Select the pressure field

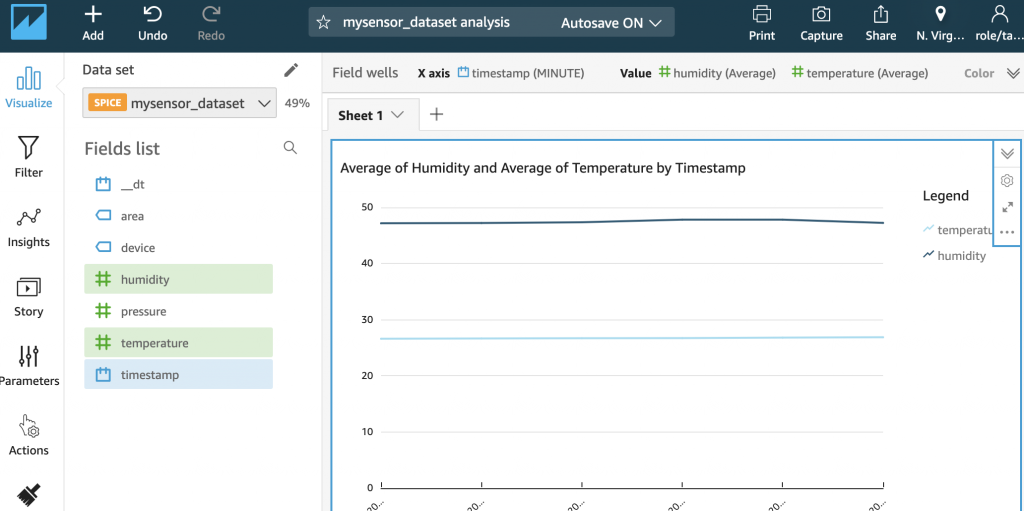point(143,311)
